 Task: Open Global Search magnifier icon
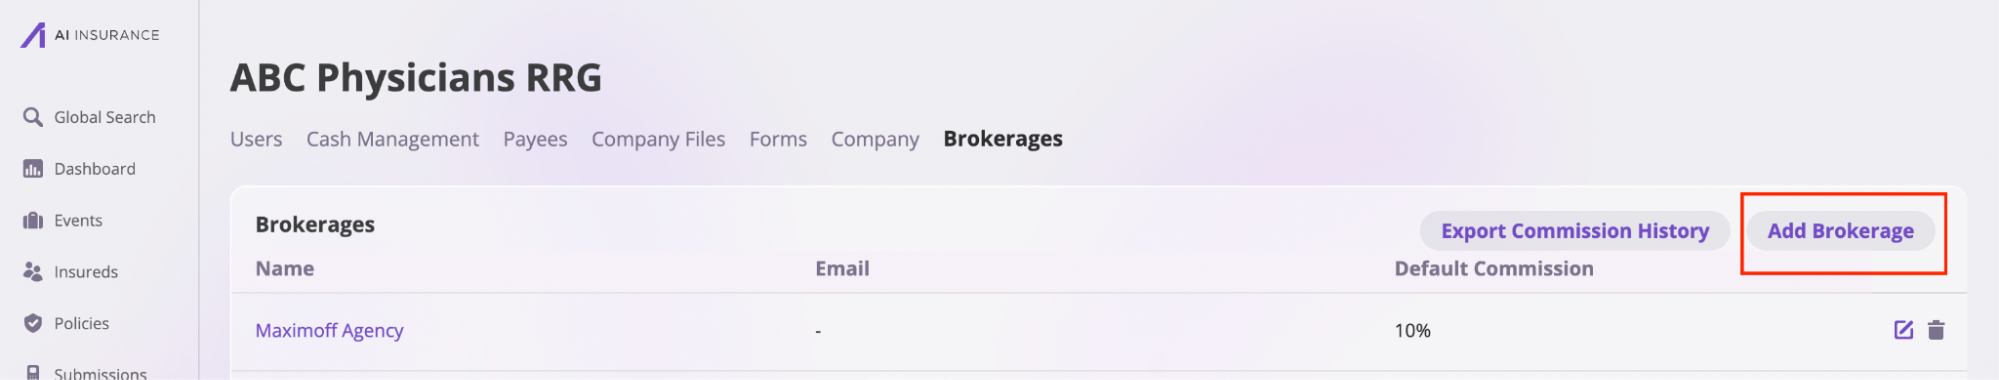pyautogui.click(x=33, y=117)
